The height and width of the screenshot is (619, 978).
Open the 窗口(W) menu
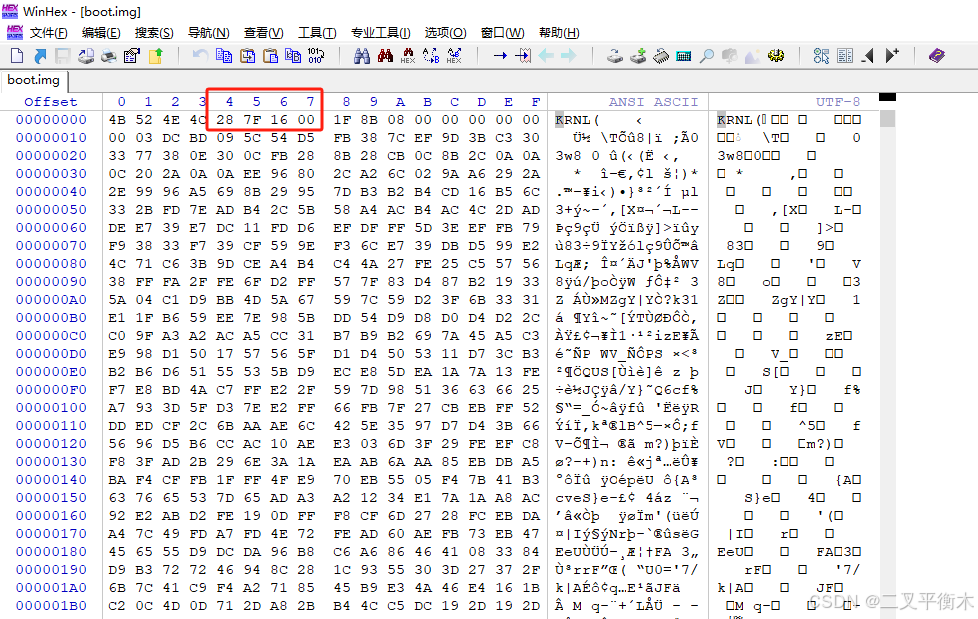(503, 33)
